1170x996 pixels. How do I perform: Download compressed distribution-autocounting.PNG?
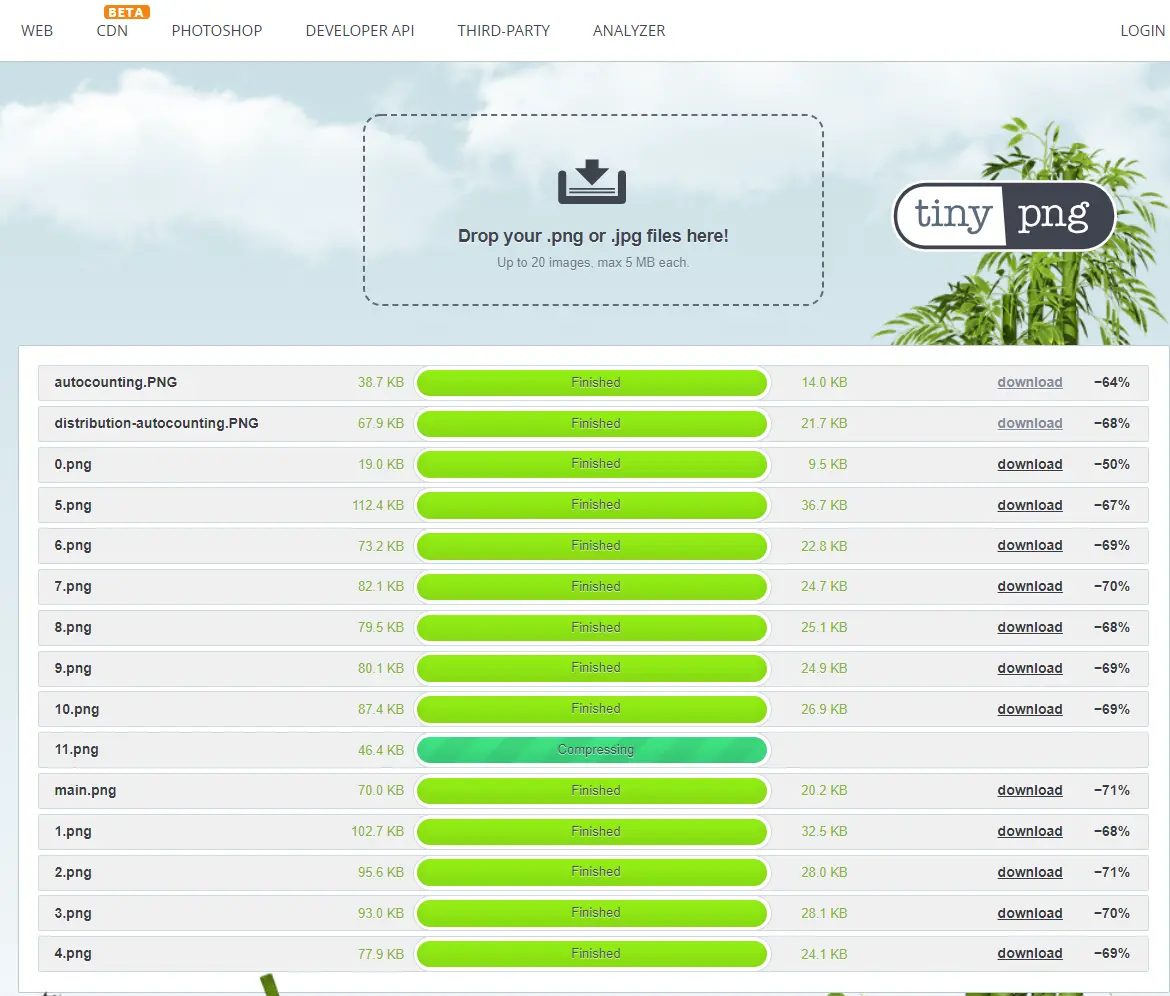pyautogui.click(x=1030, y=423)
